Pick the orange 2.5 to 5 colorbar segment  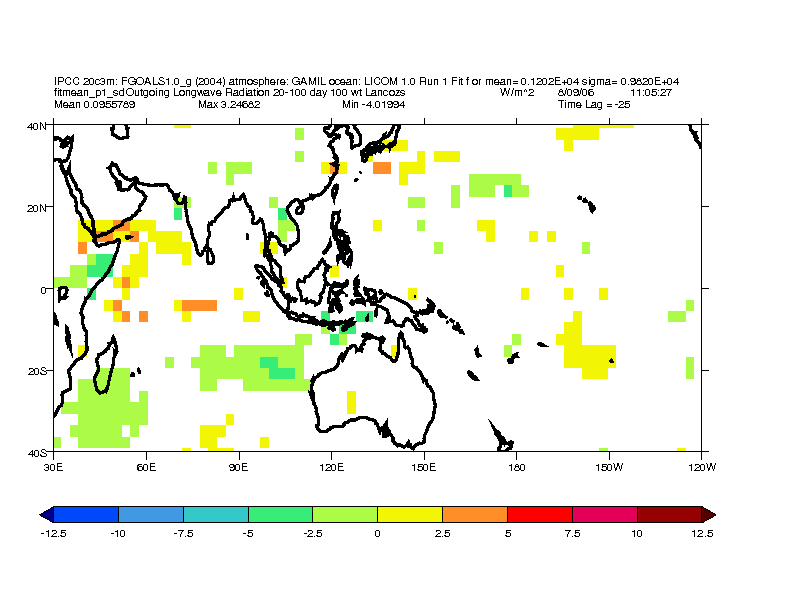[x=475, y=514]
